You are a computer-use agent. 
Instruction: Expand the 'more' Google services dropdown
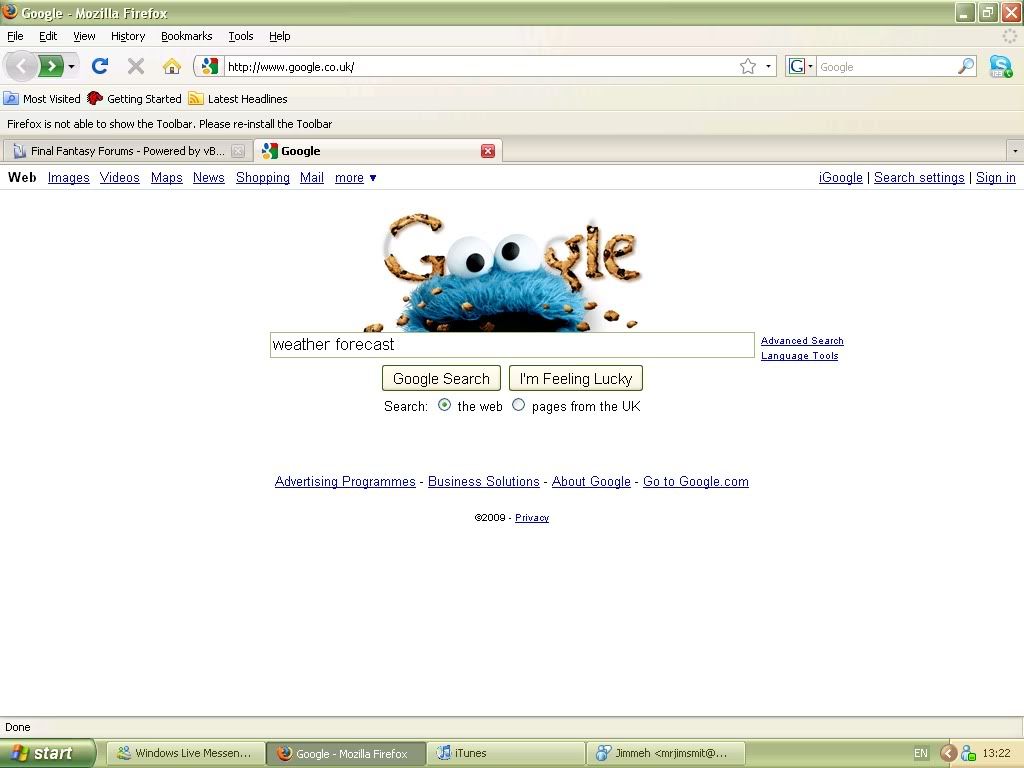point(355,178)
